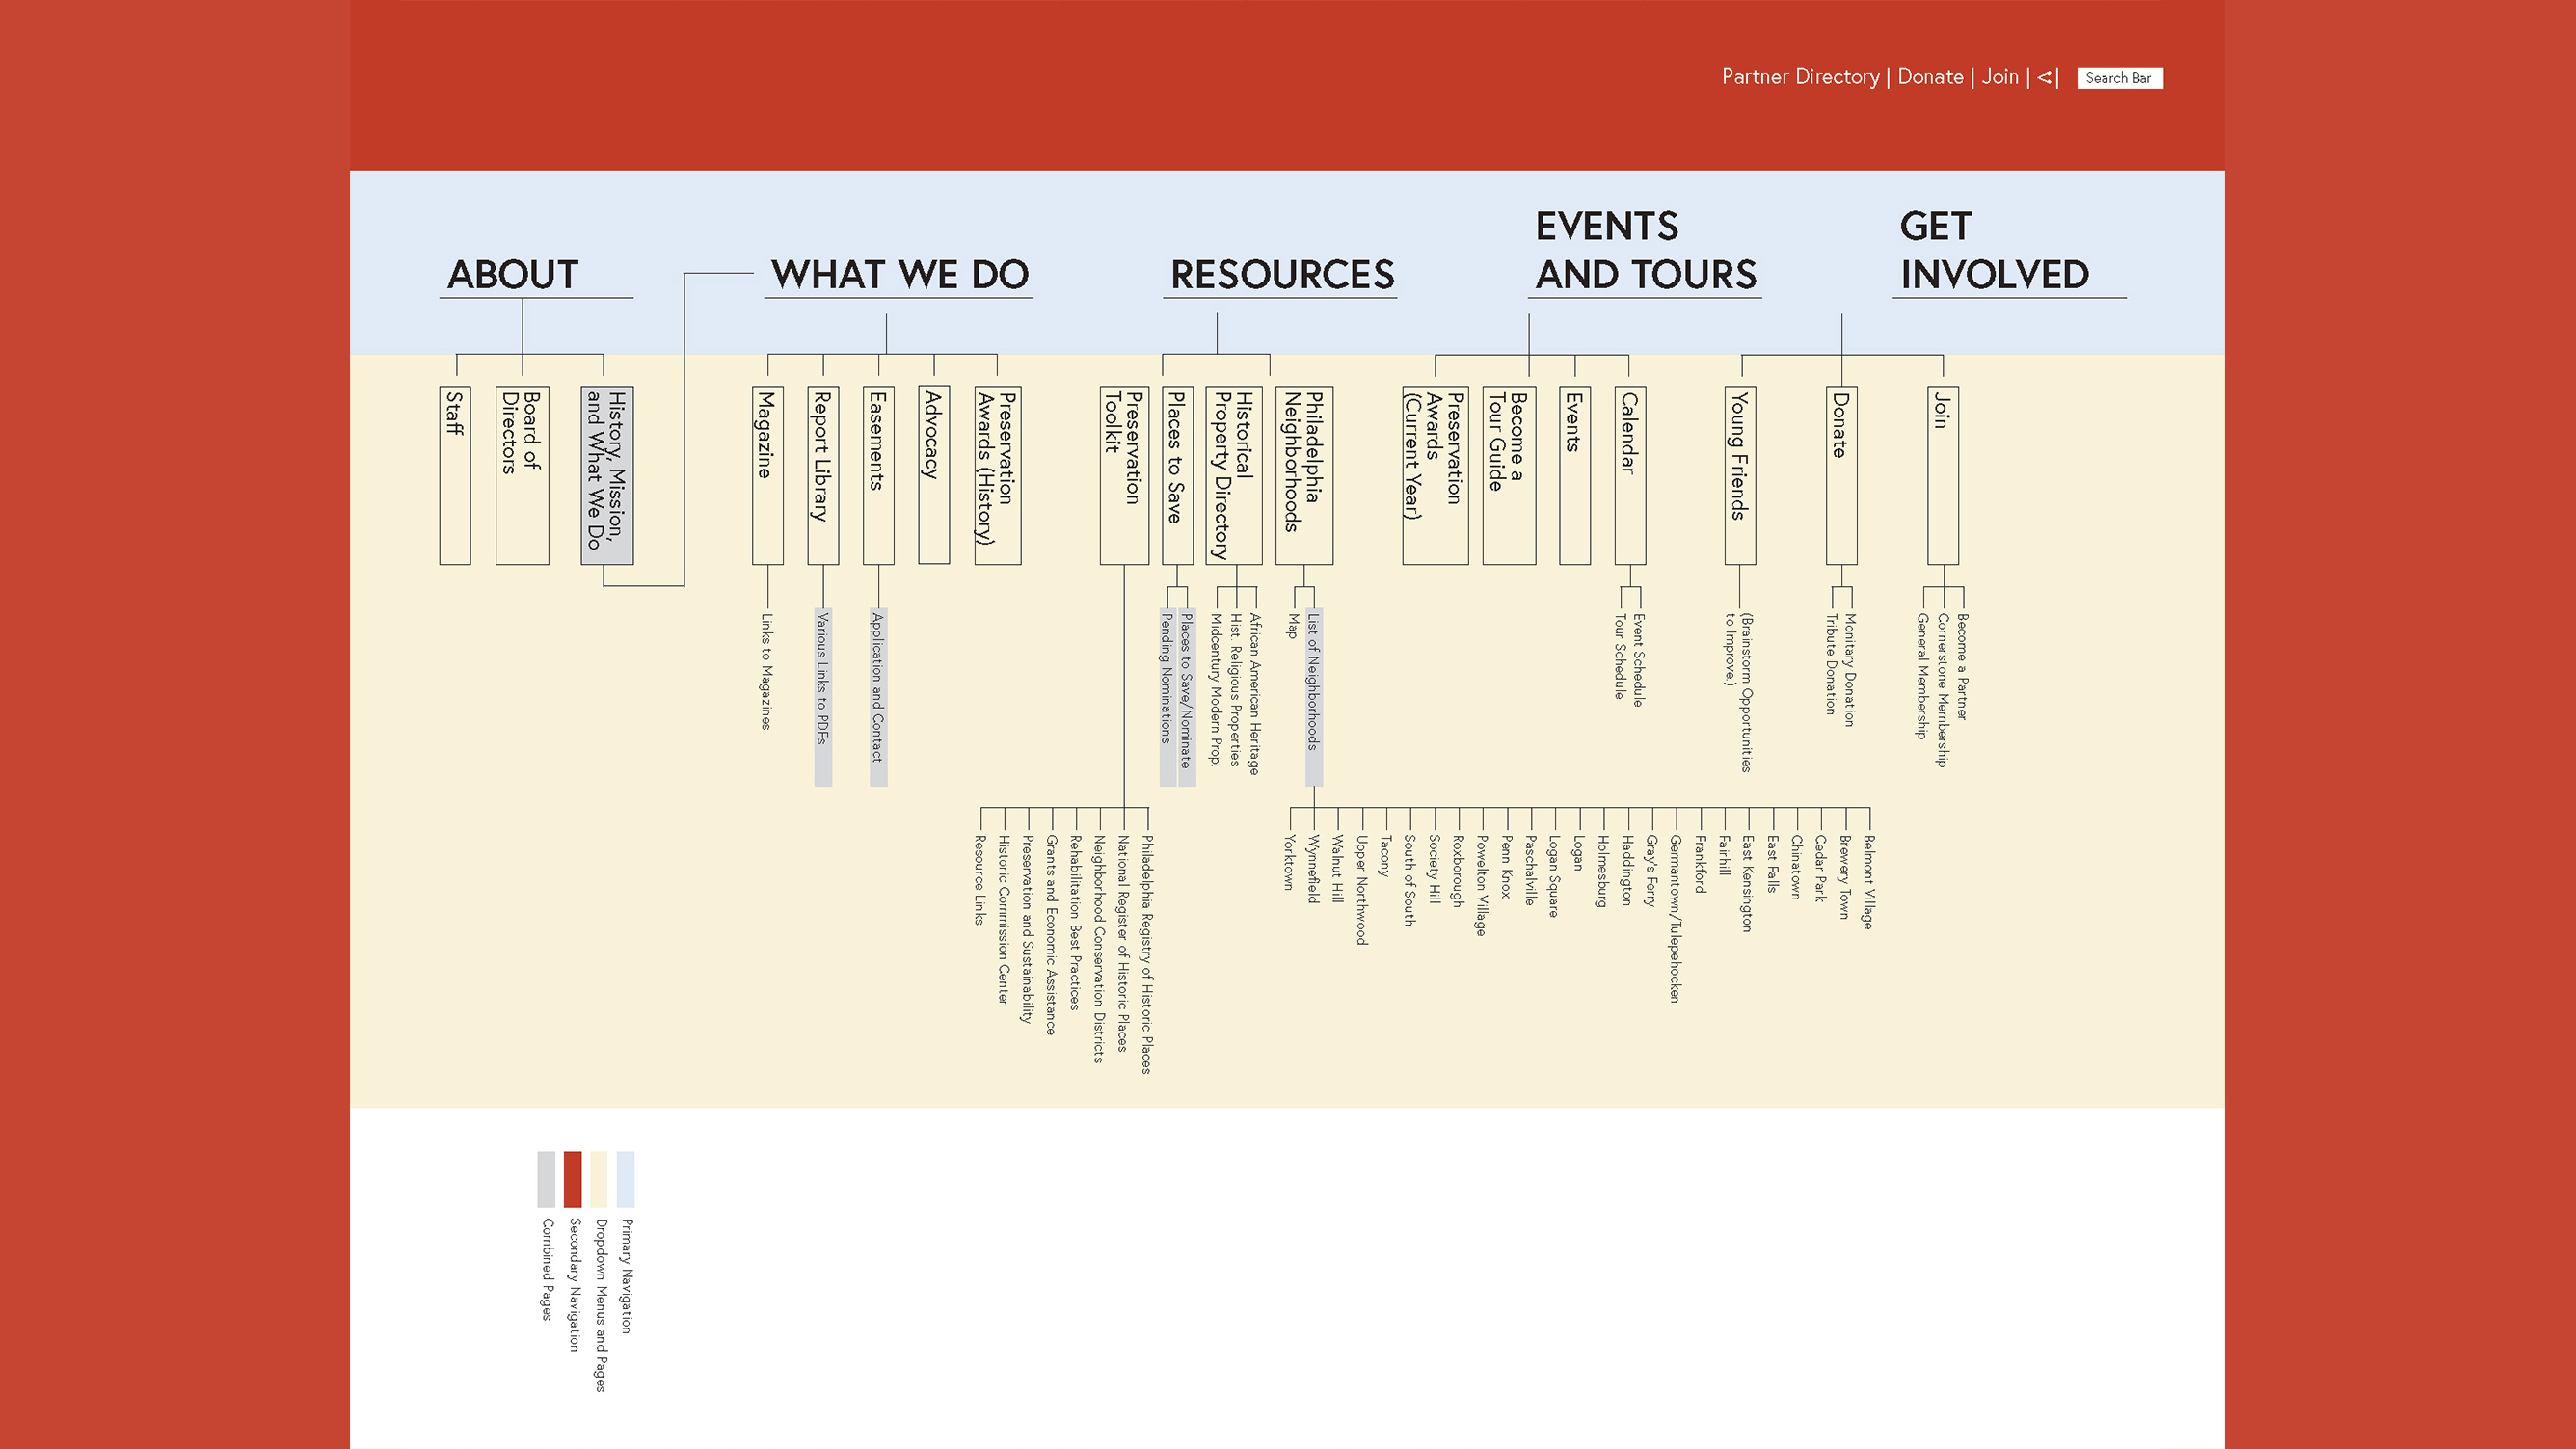Click the Calendar box
Image resolution: width=2576 pixels, height=1449 pixels.
click(1630, 475)
